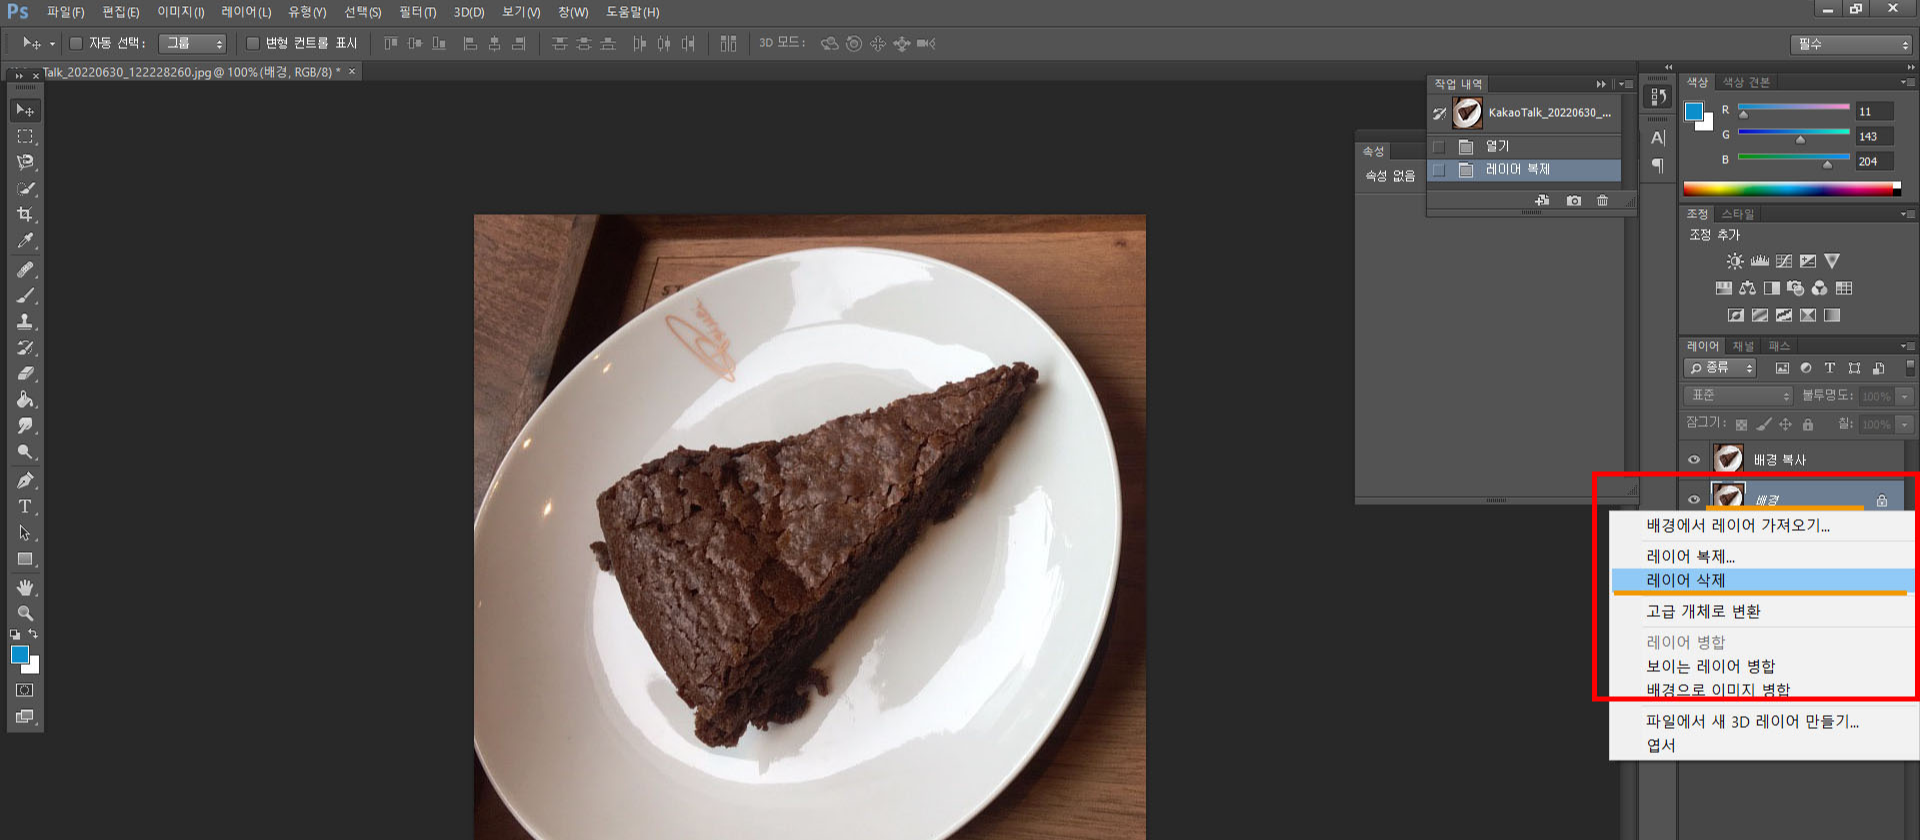1920x840 pixels.
Task: Select 열기 history state
Action: pos(1524,147)
